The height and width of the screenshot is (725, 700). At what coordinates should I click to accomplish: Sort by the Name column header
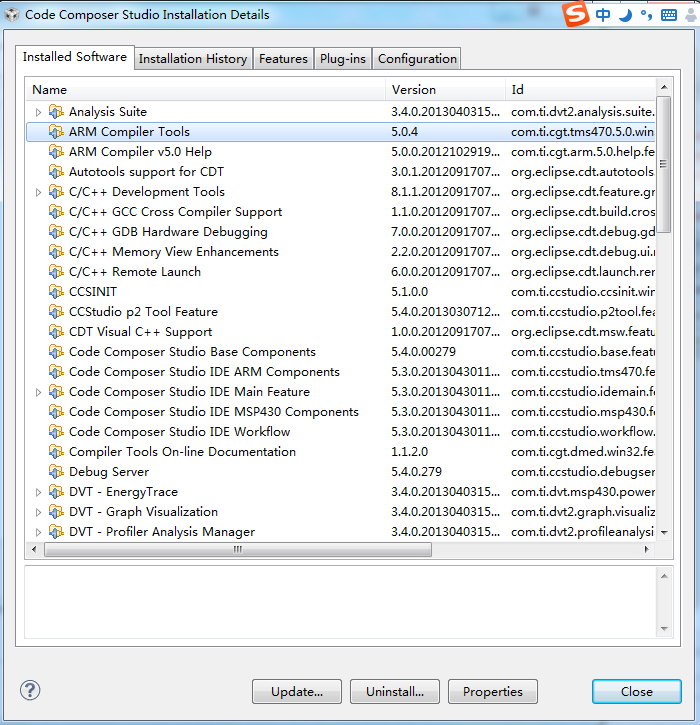click(206, 89)
